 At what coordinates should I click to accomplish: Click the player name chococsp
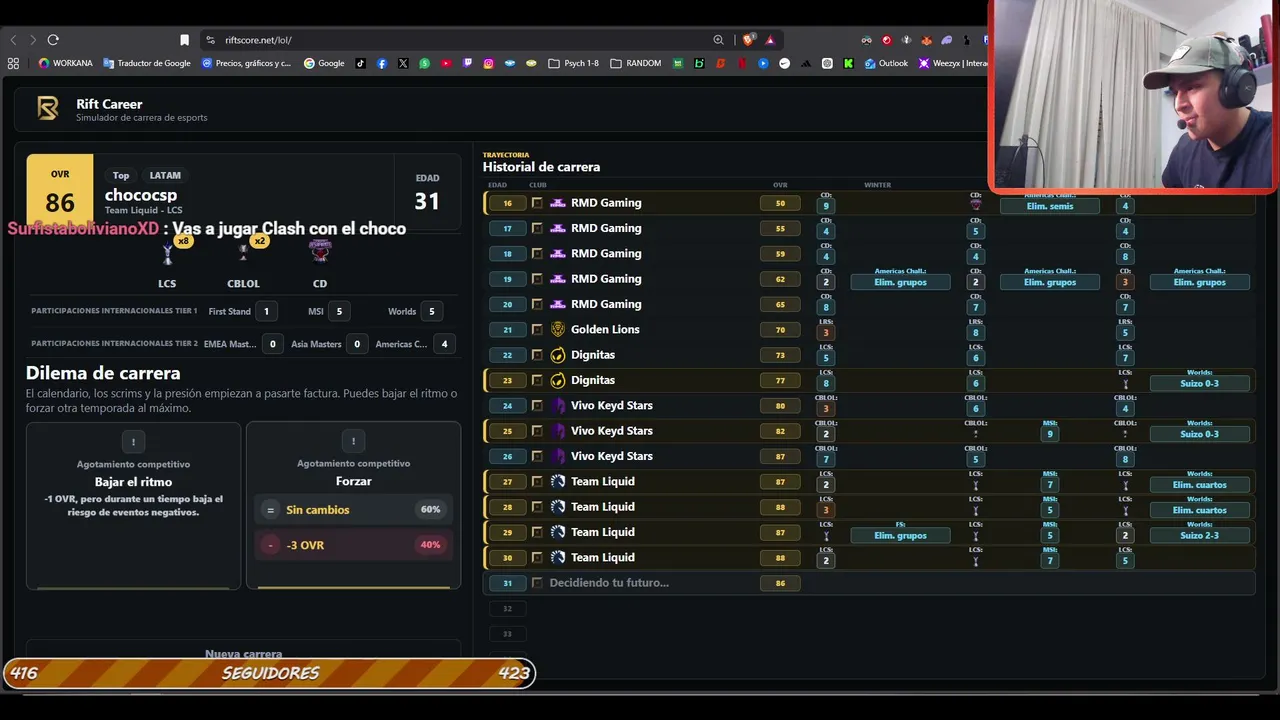(141, 195)
